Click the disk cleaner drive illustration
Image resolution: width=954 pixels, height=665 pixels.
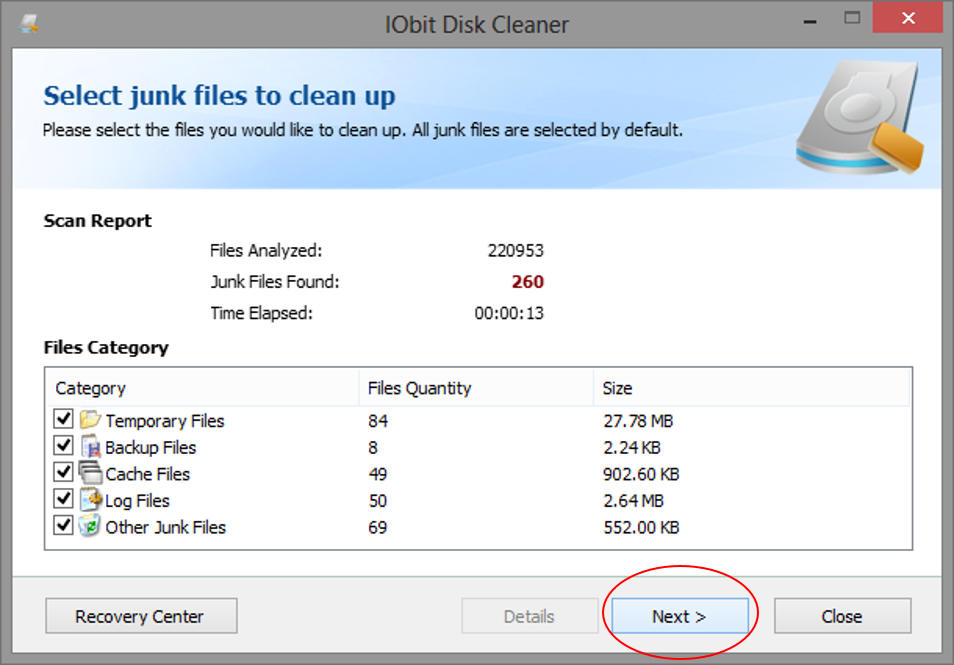860,118
